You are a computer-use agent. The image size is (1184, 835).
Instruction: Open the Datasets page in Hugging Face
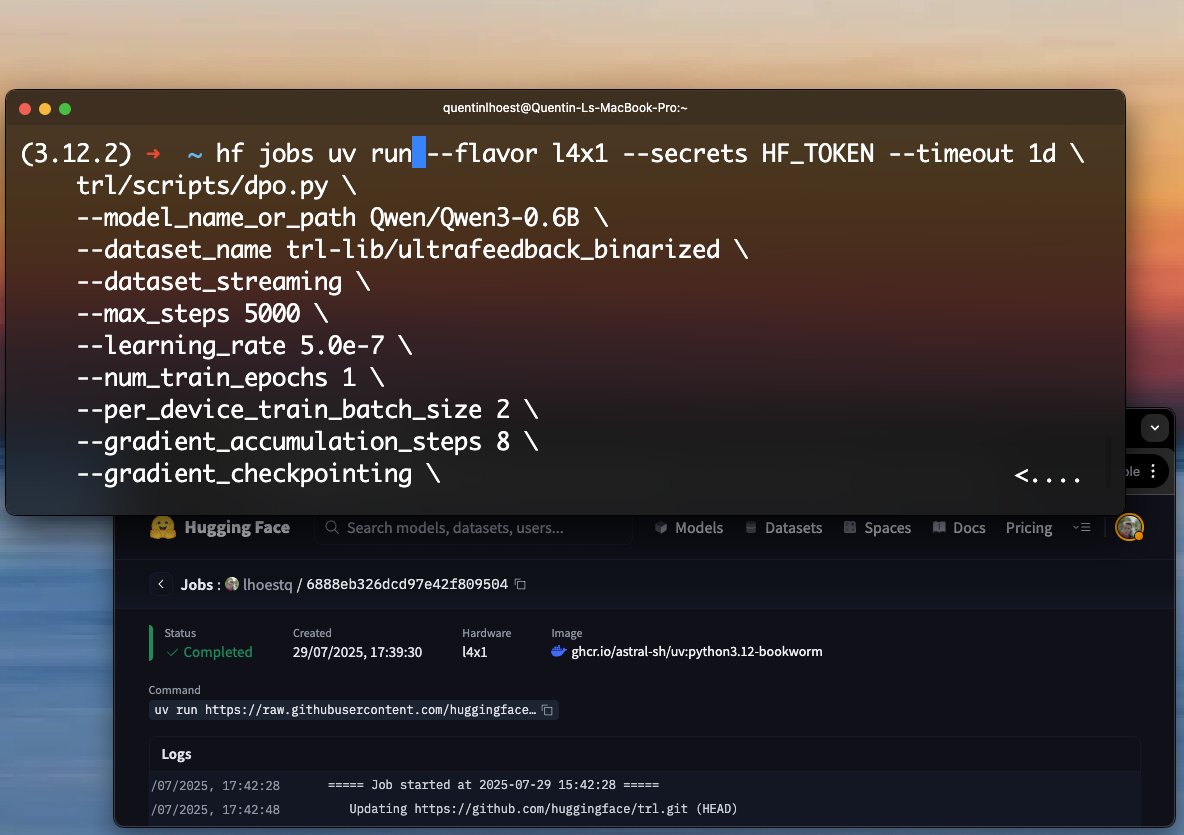(784, 528)
